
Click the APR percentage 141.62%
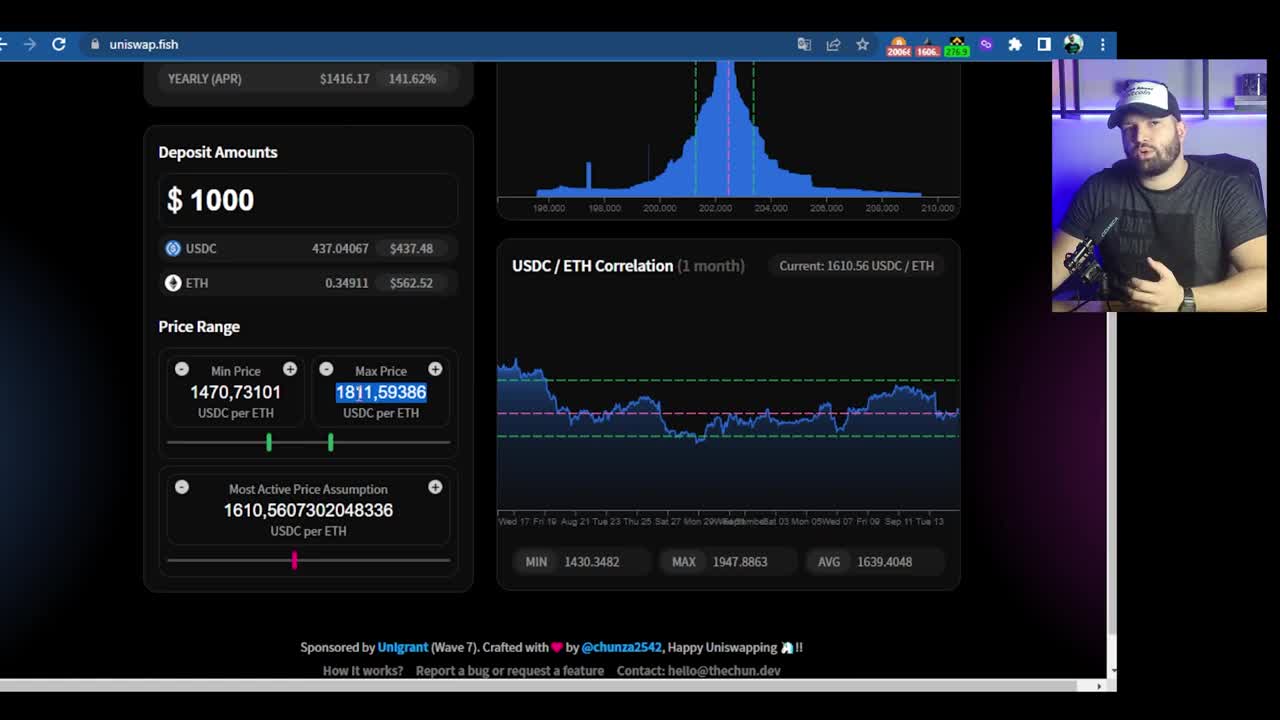pos(413,78)
